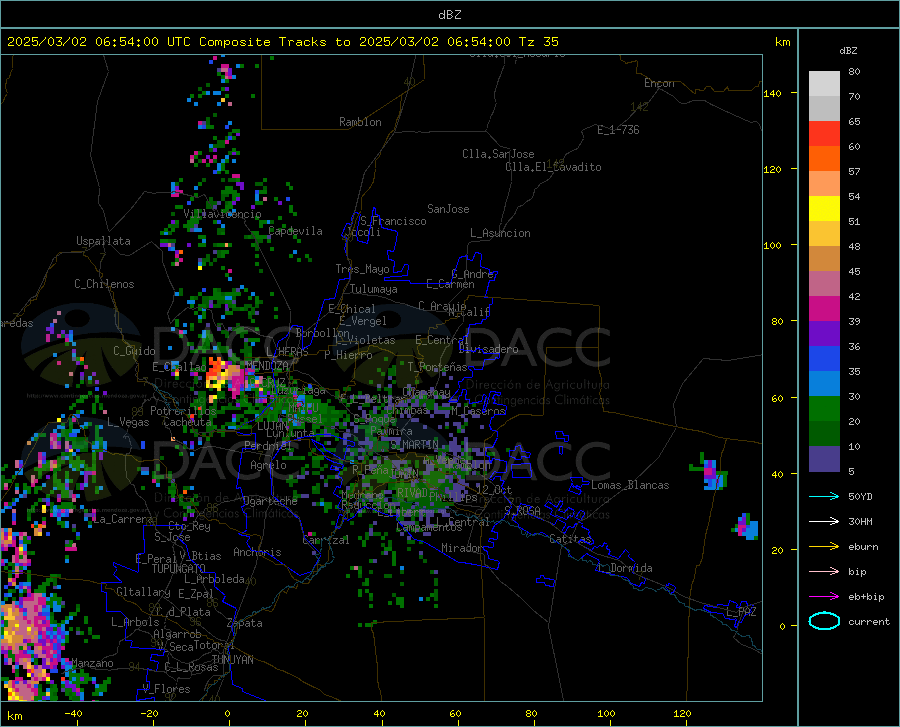This screenshot has height=727, width=900.
Task: Click the E_1-736 label
Action: 618,130
